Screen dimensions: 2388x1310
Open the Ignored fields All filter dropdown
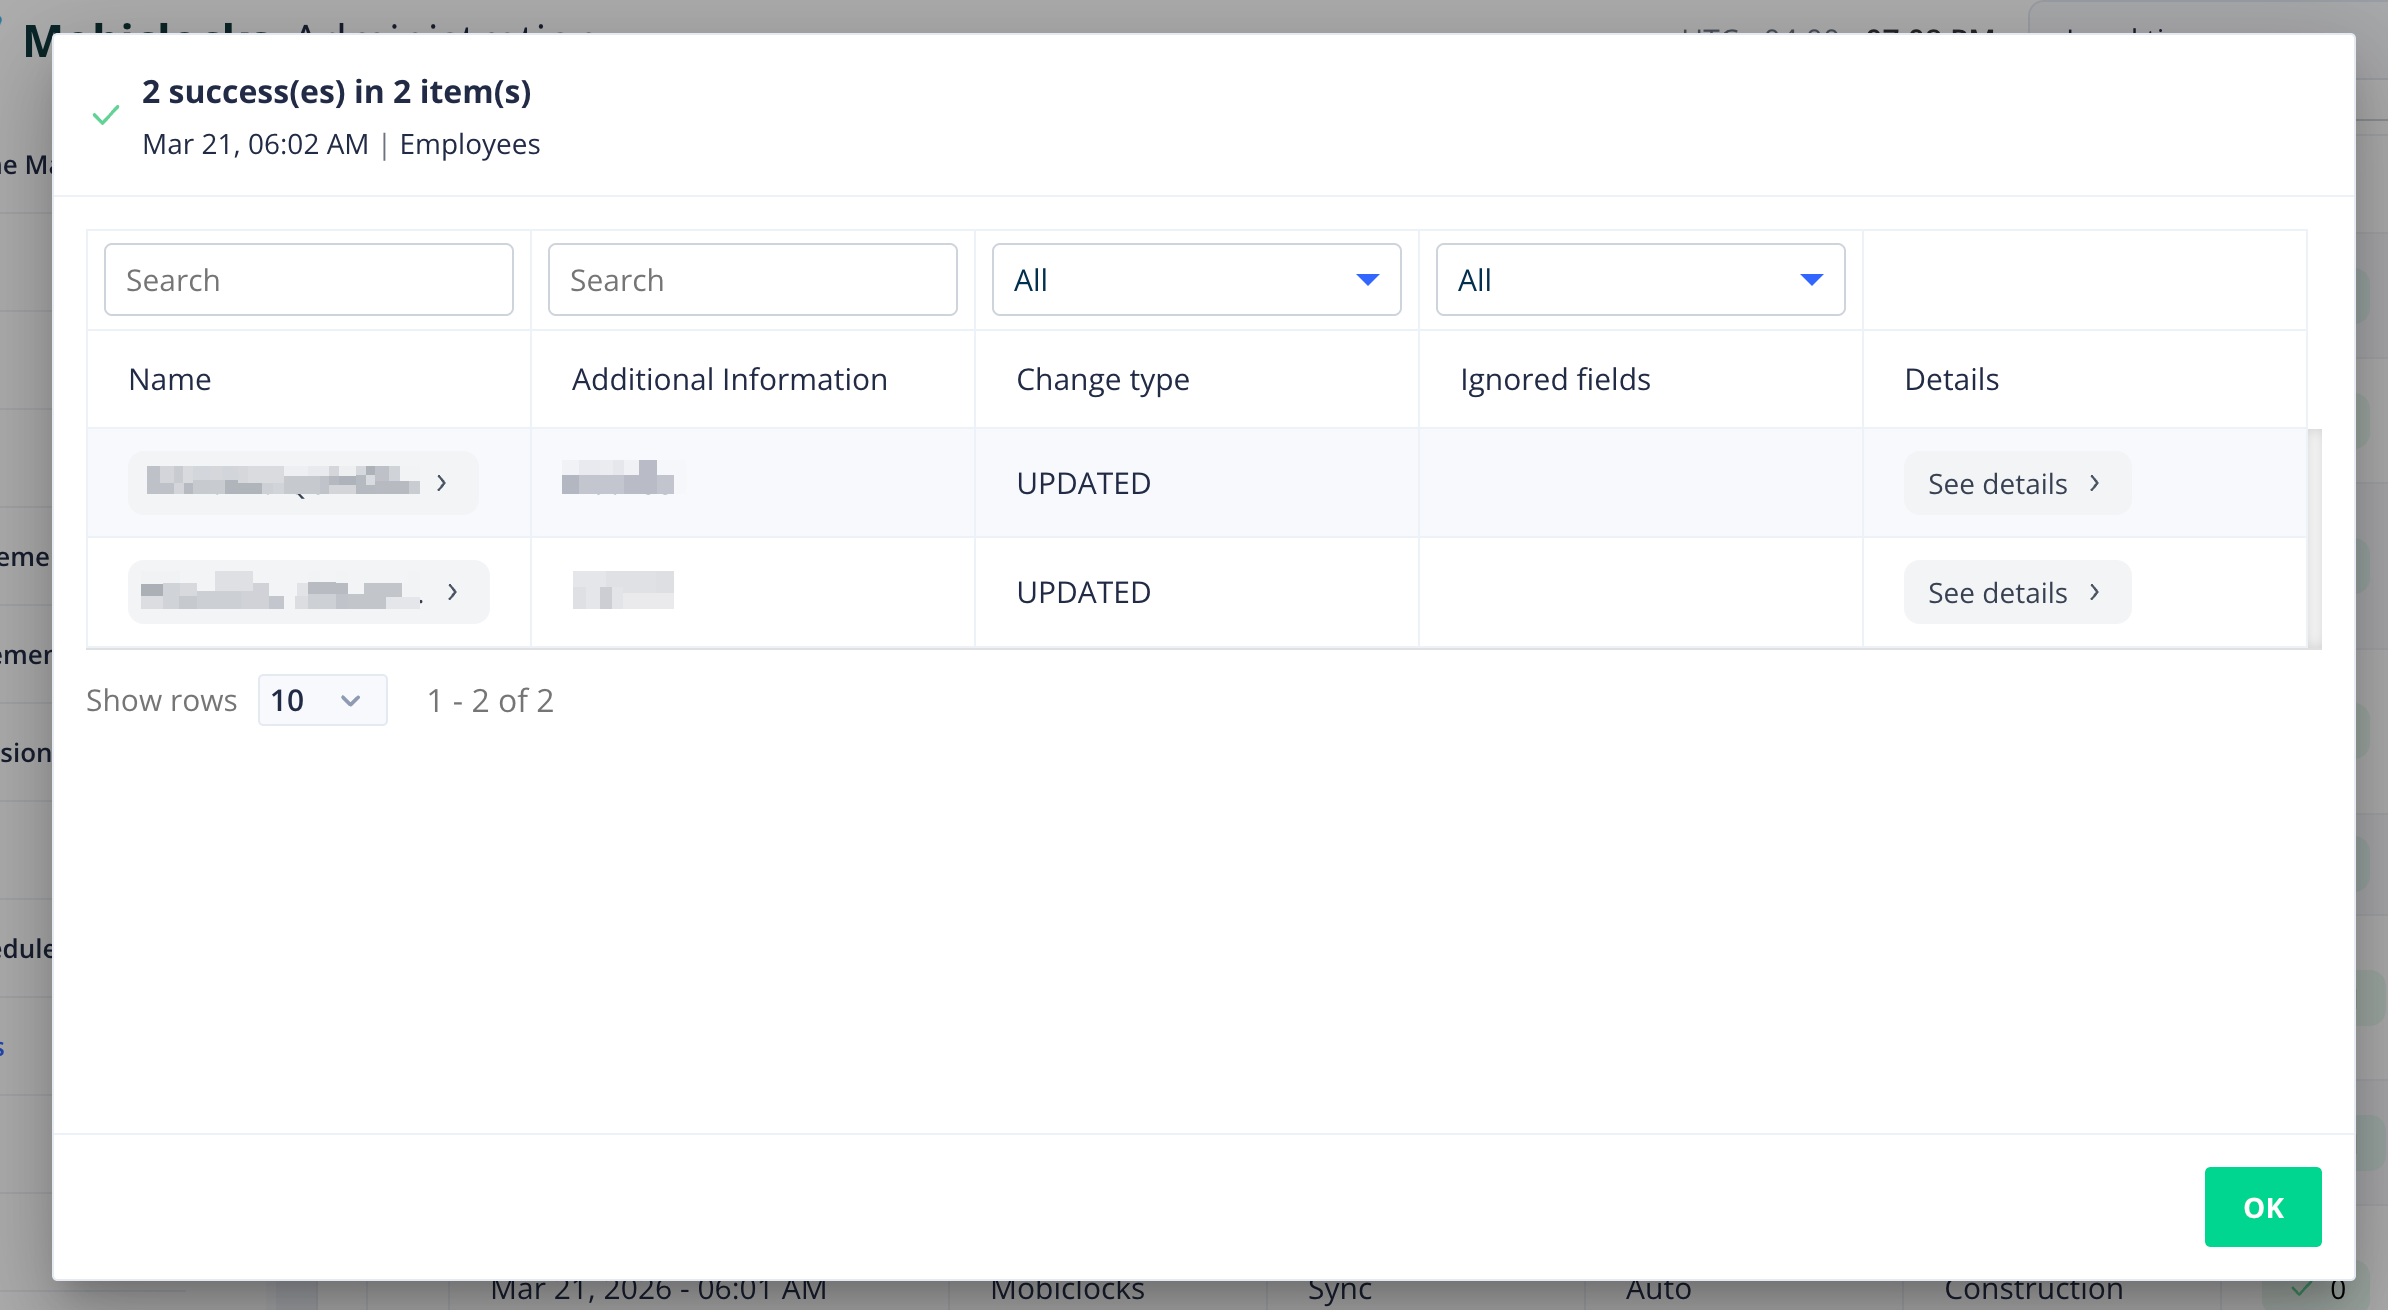[x=1640, y=280]
